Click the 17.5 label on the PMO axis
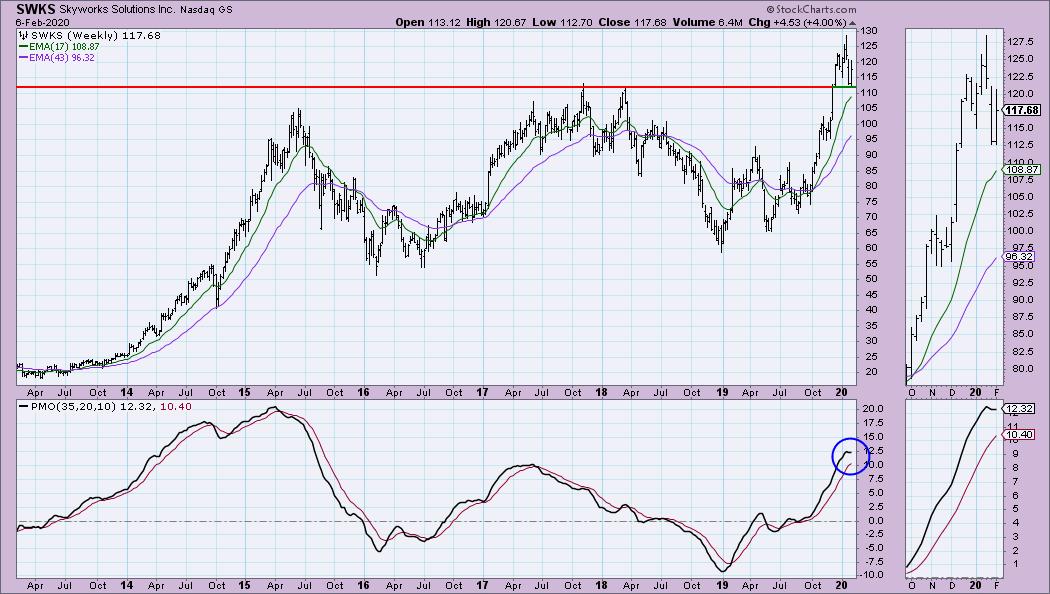Viewport: 1050px width, 594px height. coord(874,423)
